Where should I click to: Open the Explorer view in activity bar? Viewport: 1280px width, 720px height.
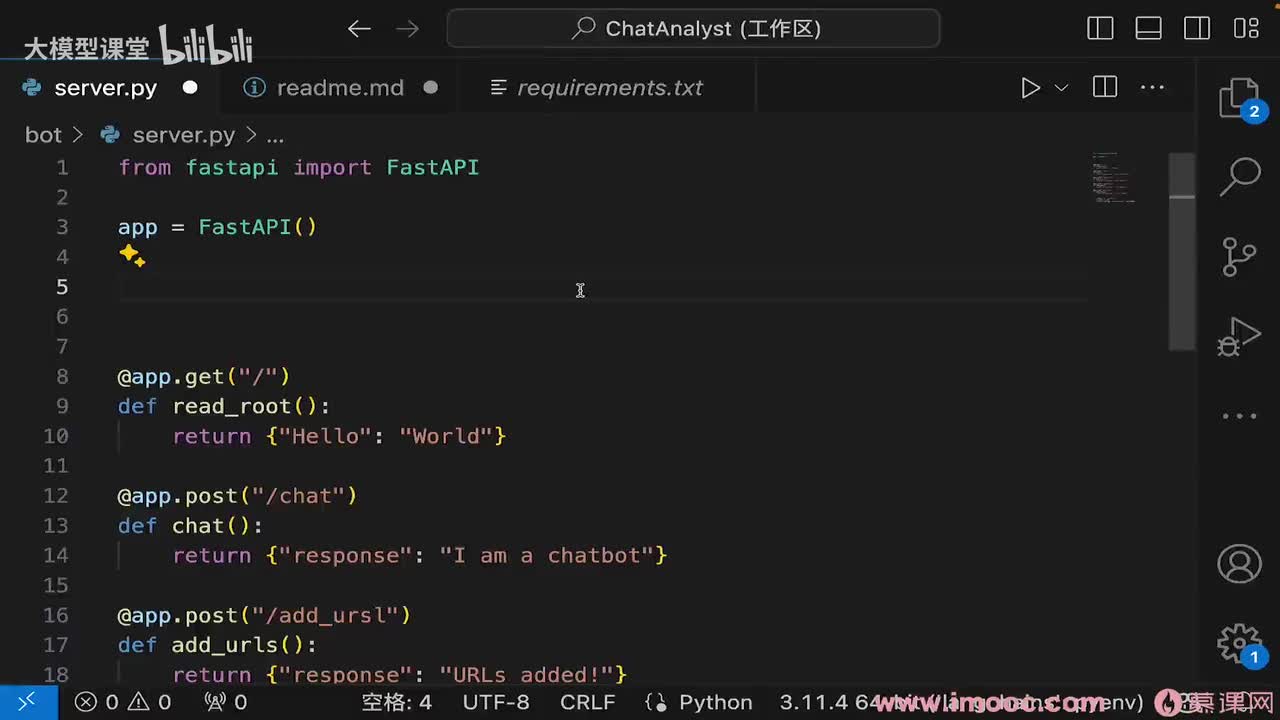pyautogui.click(x=1239, y=100)
